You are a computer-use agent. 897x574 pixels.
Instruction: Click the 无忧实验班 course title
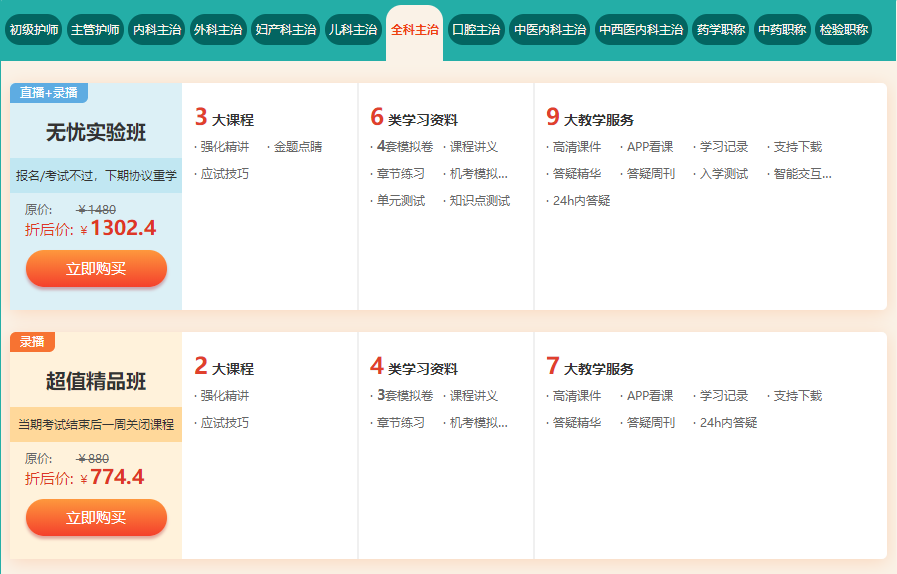tap(96, 133)
